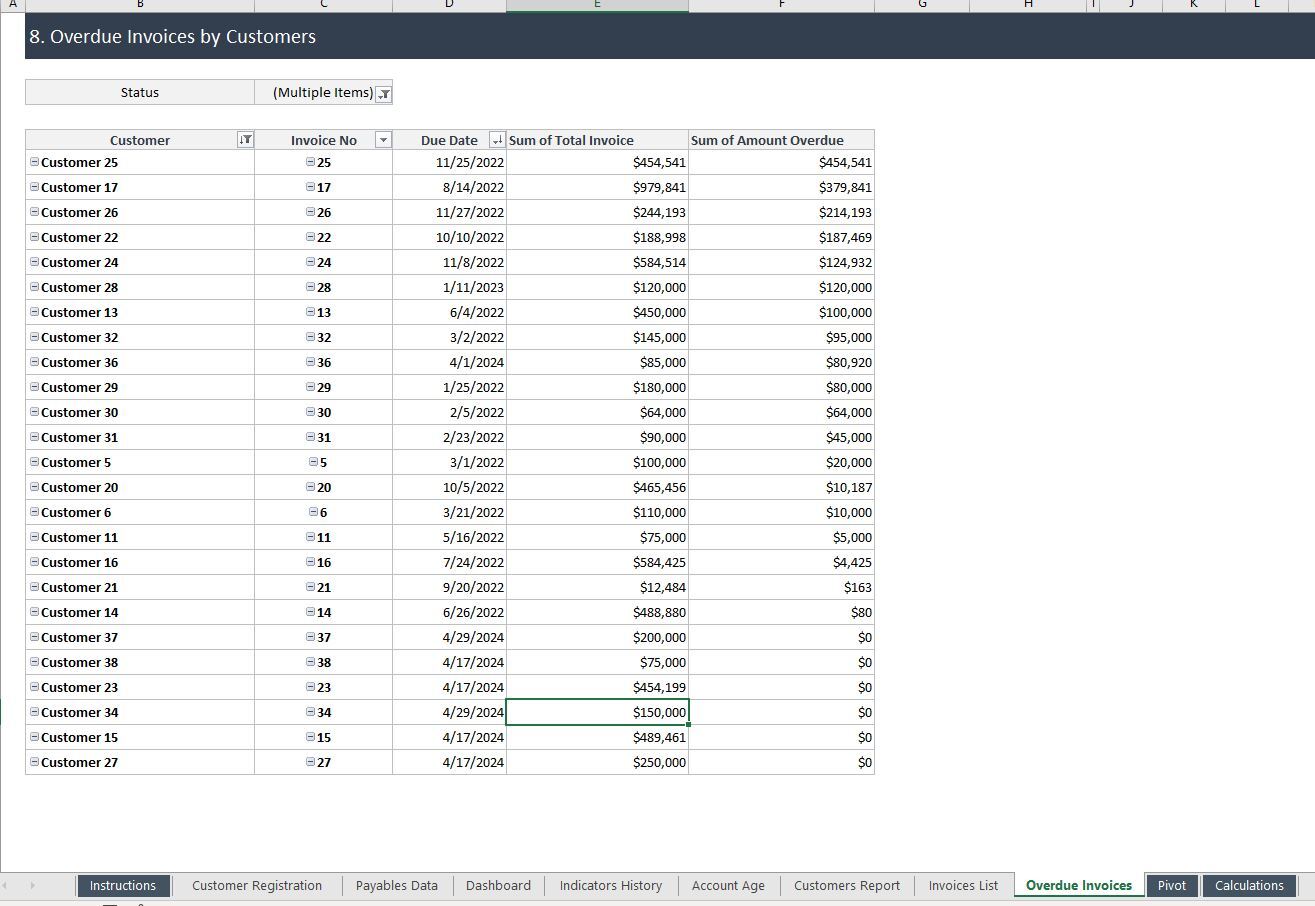Collapse the Customer 28 group
The height and width of the screenshot is (906, 1315).
[34, 287]
